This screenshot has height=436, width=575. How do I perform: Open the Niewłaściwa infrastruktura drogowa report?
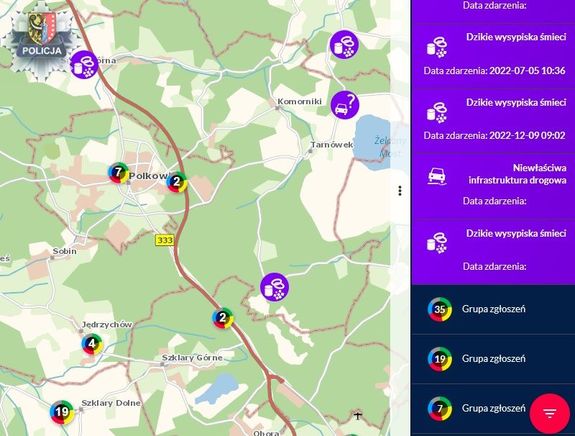click(493, 186)
